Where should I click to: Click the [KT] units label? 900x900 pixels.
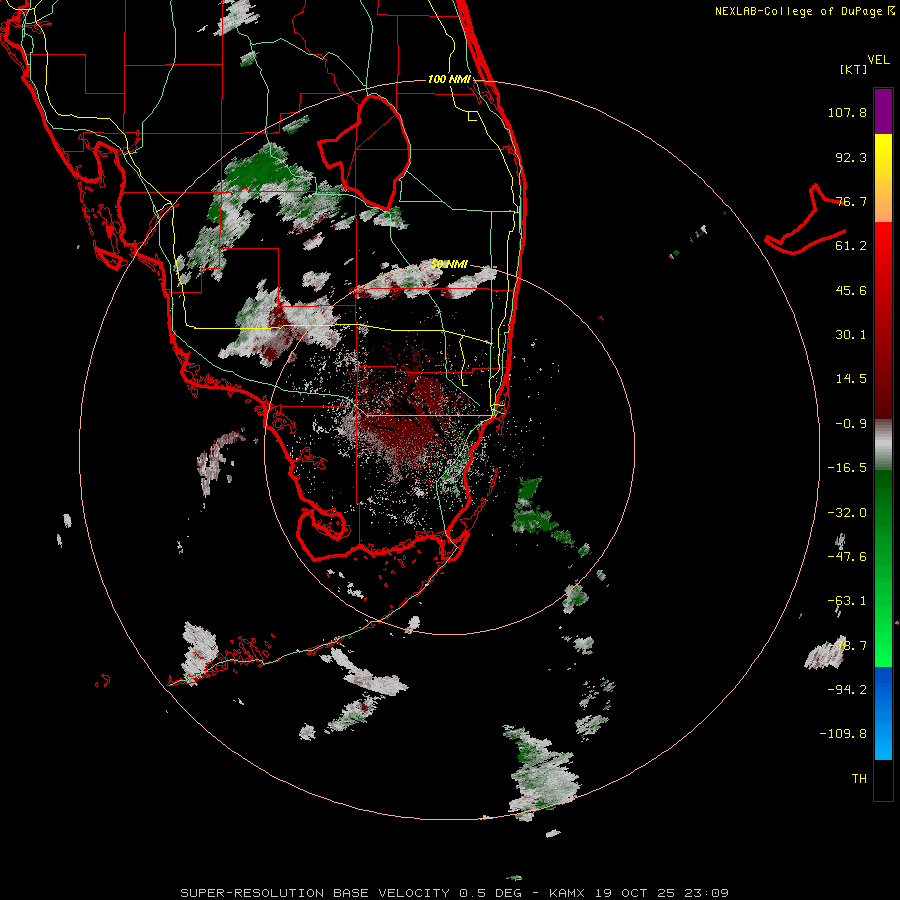[854, 69]
